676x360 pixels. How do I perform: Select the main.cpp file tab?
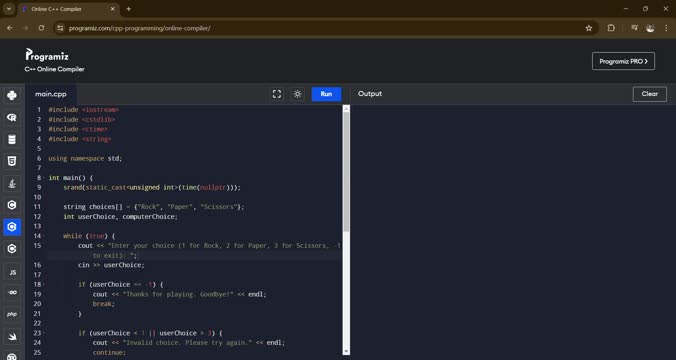click(51, 94)
